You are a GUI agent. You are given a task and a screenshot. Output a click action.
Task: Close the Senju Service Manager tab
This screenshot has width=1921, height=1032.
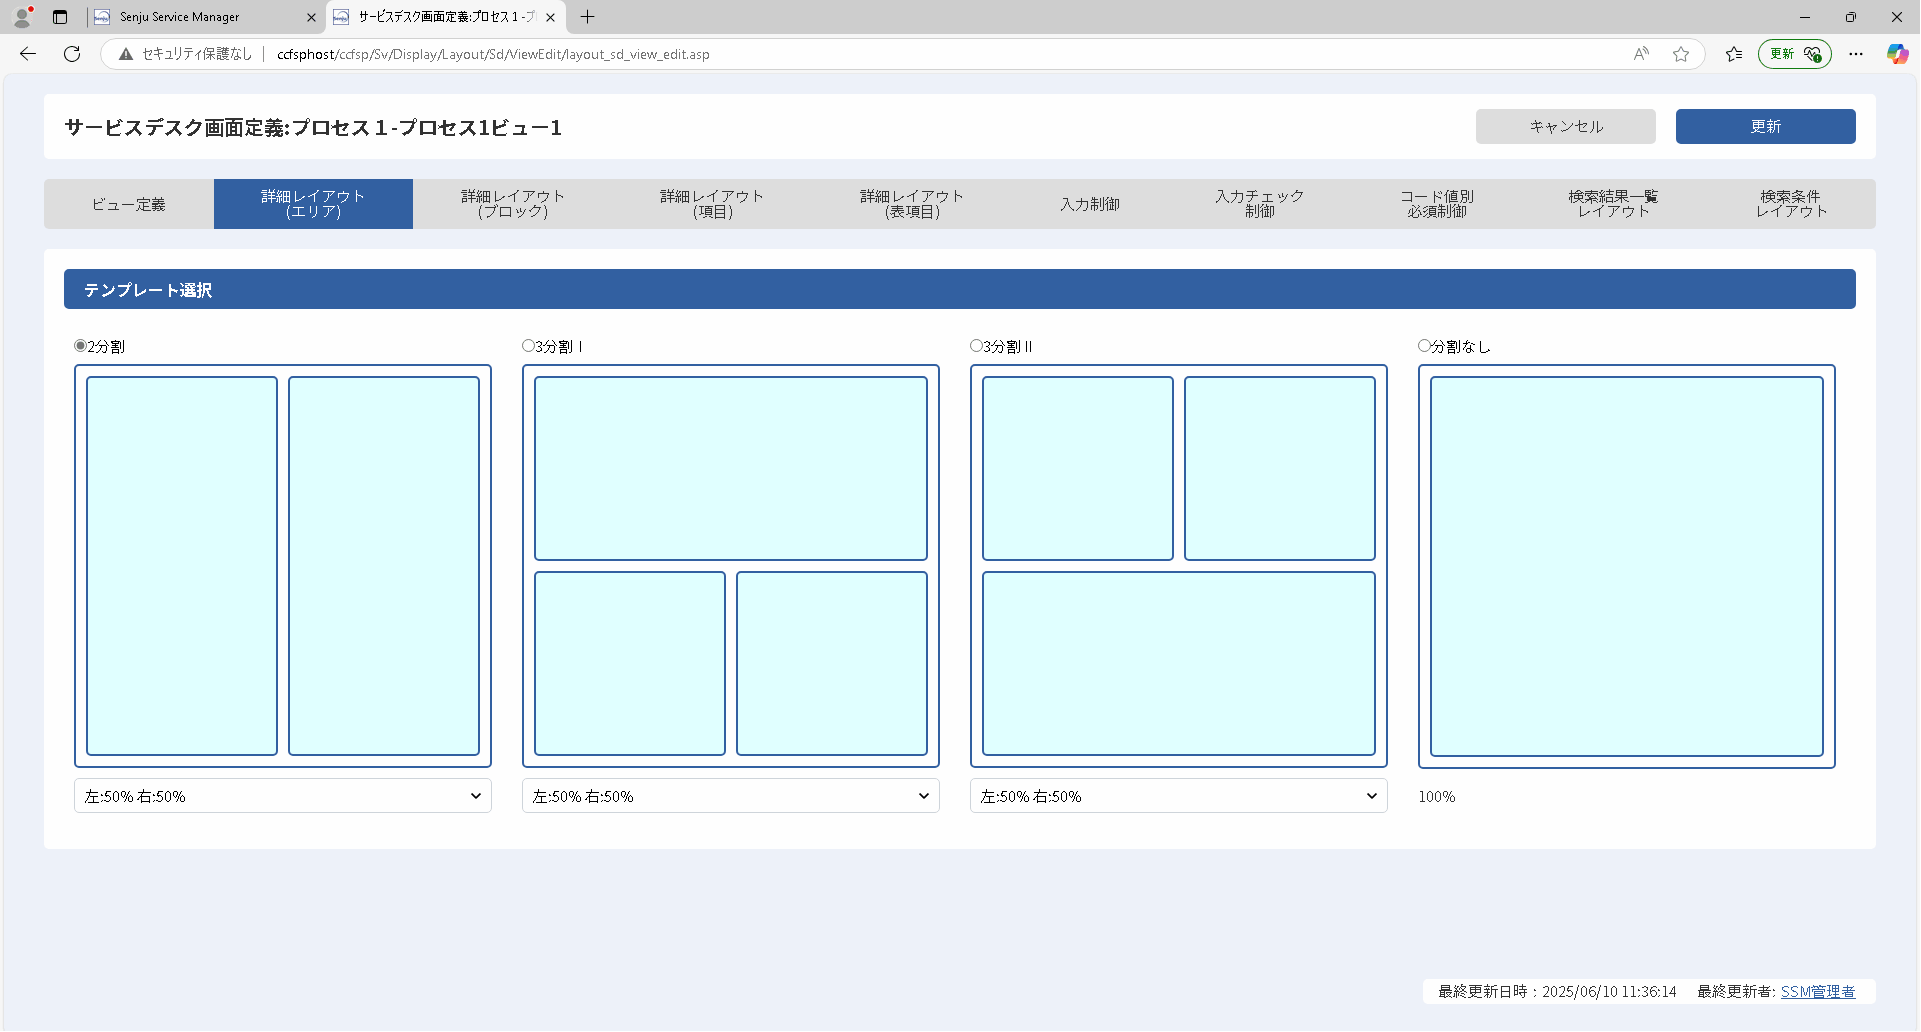point(311,17)
